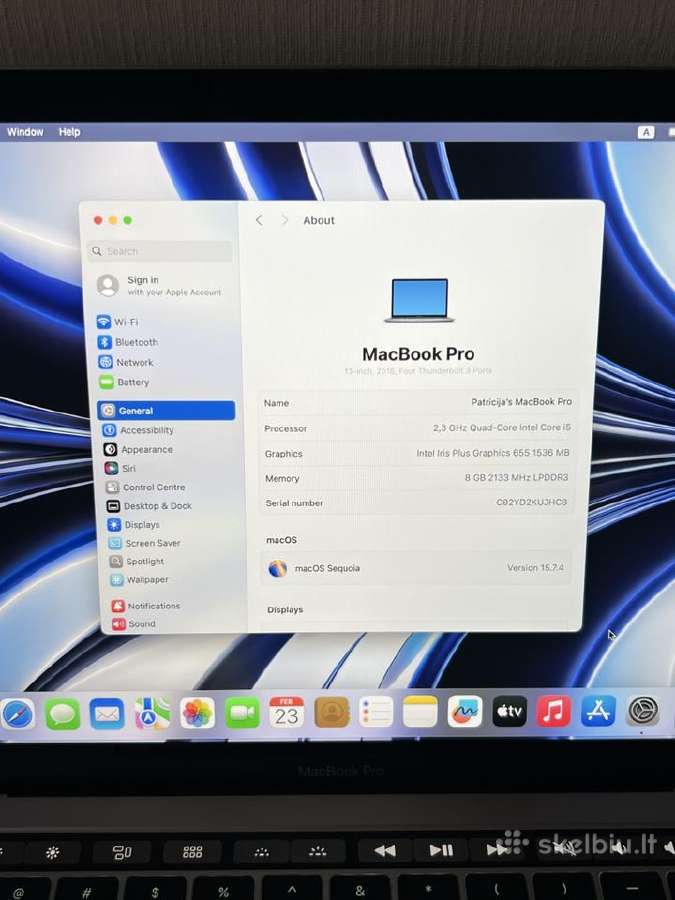Go forward with the right chevron button
Viewport: 675px width, 900px height.
(284, 220)
